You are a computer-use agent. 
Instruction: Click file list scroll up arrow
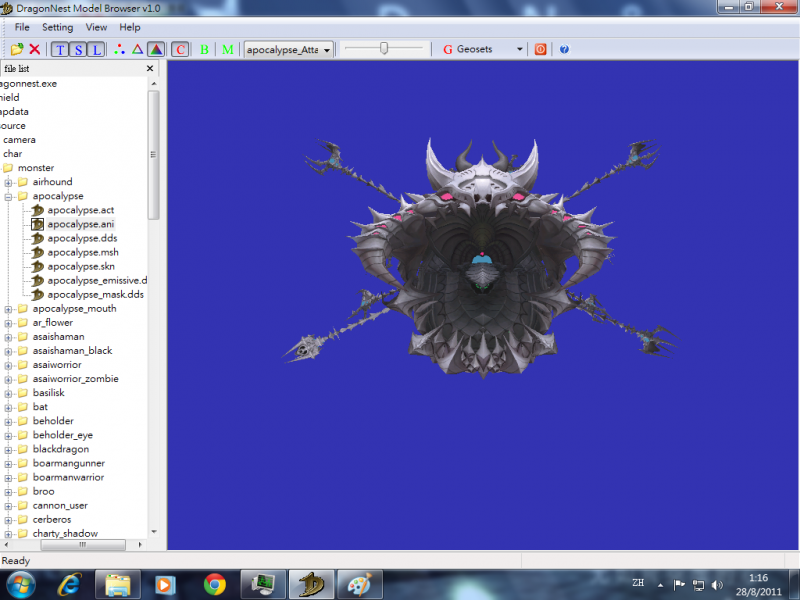pos(154,84)
